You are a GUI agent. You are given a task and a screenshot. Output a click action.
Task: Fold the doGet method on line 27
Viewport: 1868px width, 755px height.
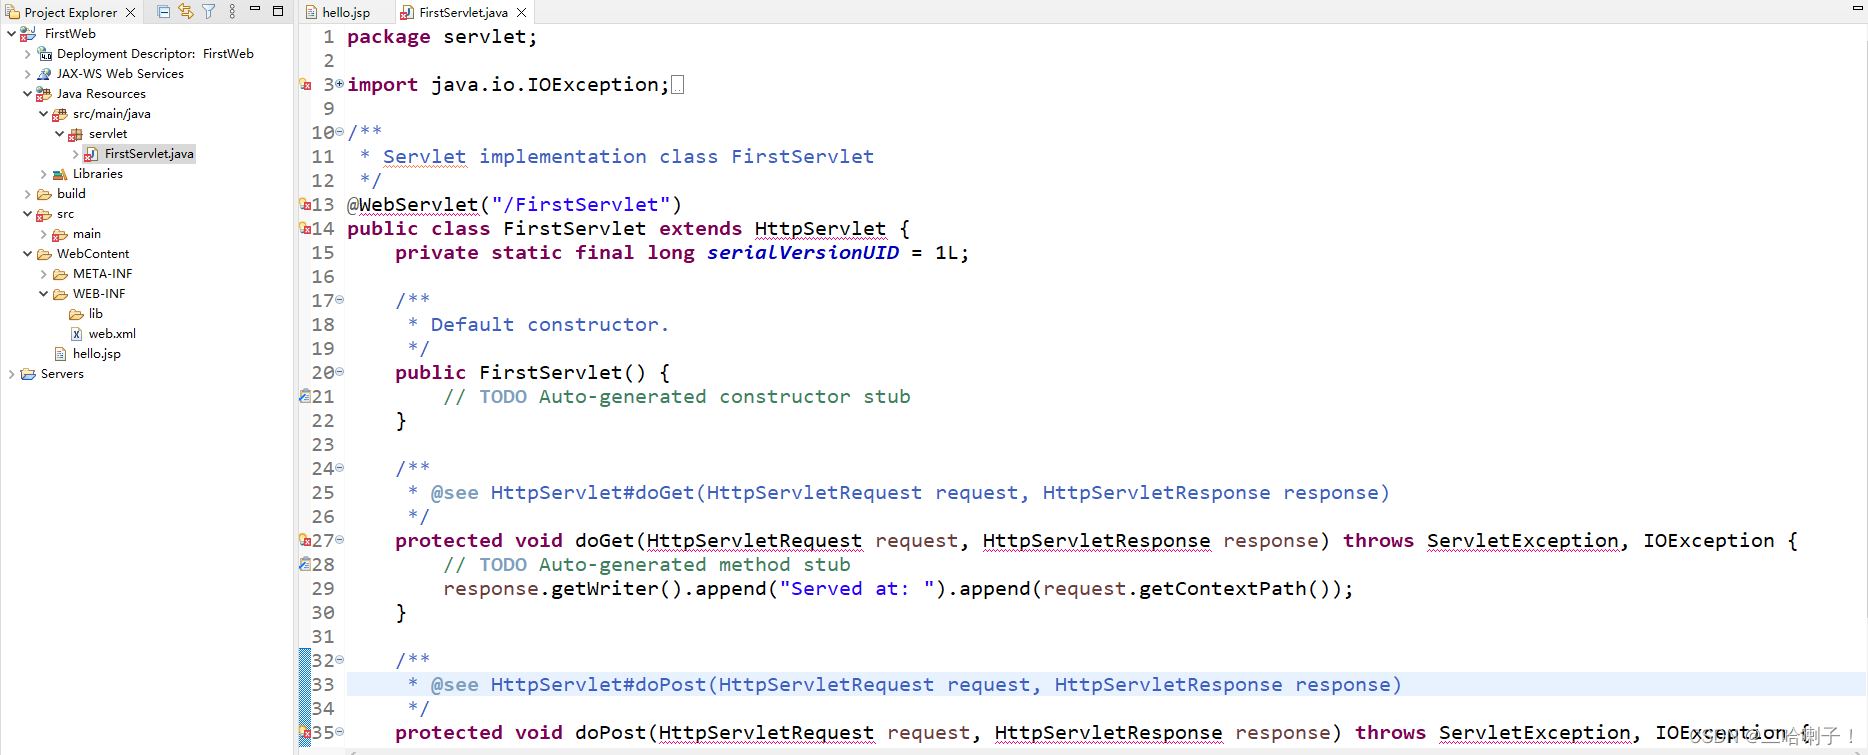339,540
